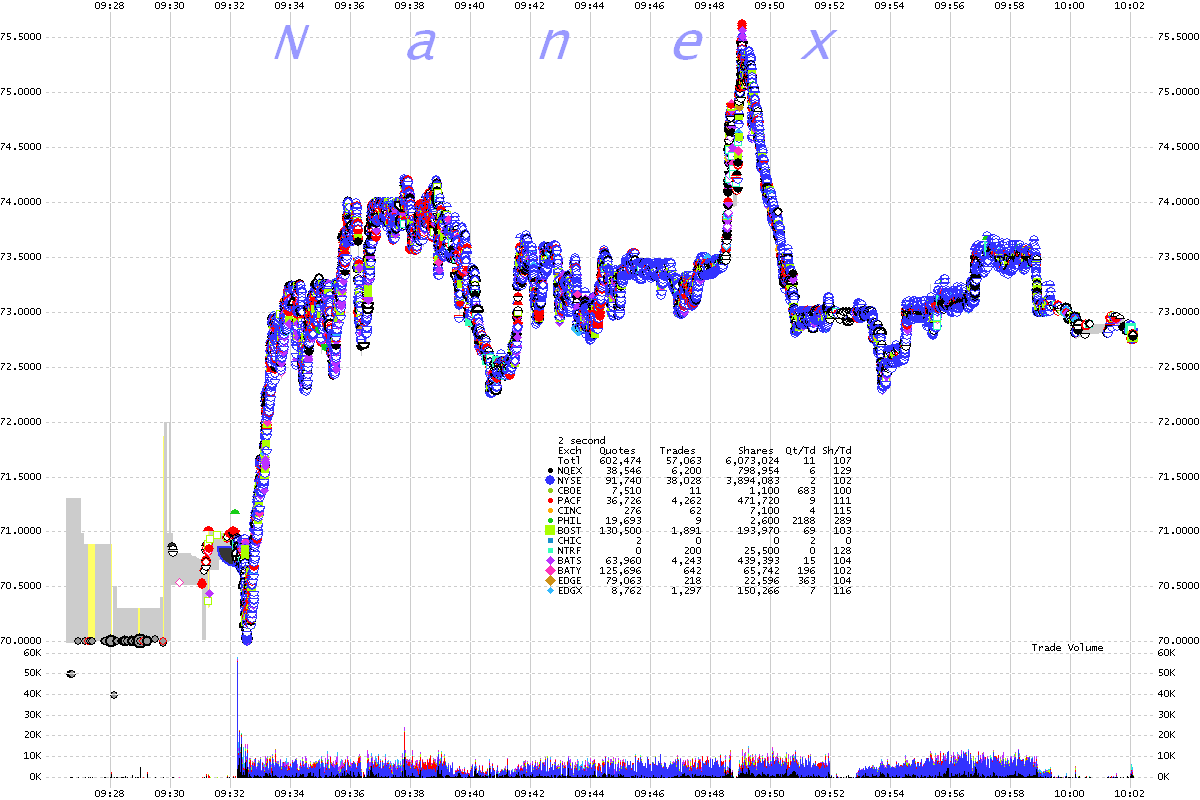The height and width of the screenshot is (800, 1200).
Task: Click the blue CHIC legend square
Action: [x=549, y=540]
